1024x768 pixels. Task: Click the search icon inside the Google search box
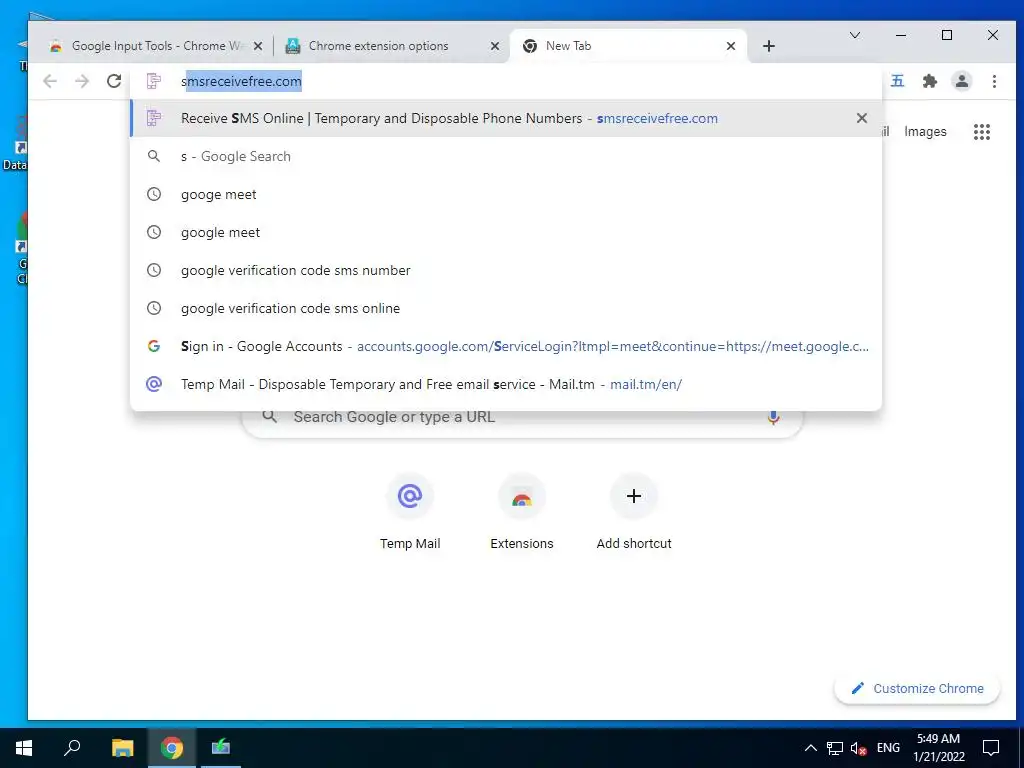click(270, 417)
